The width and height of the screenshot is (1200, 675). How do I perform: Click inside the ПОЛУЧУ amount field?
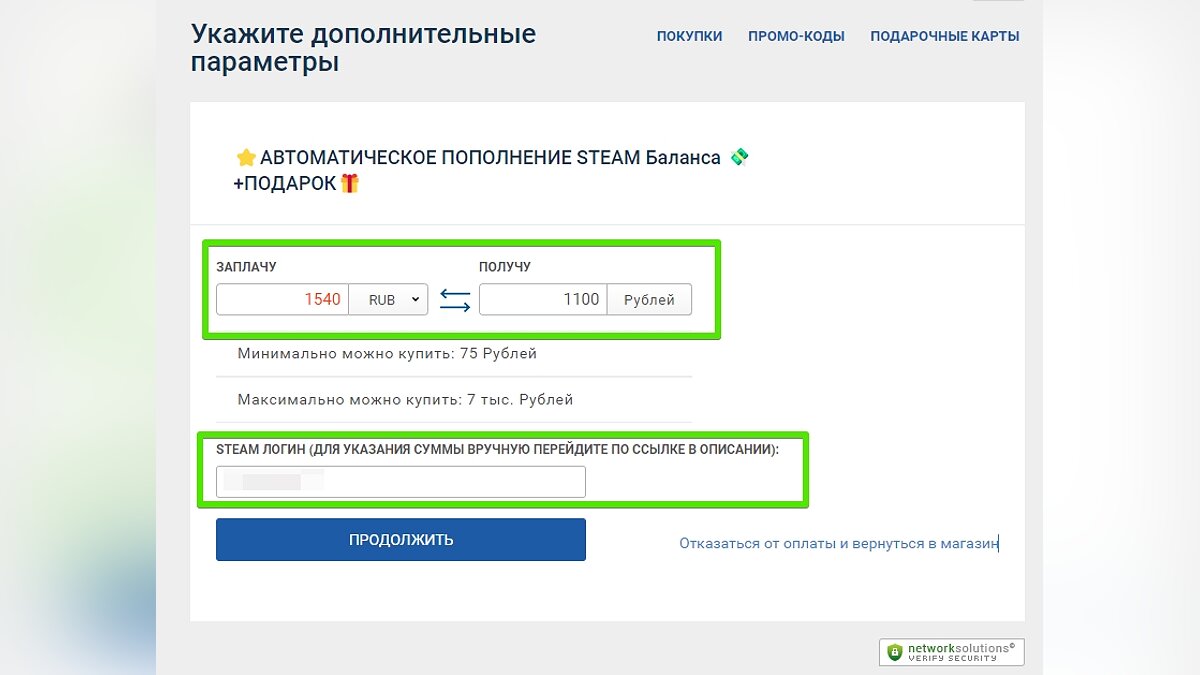click(x=545, y=298)
